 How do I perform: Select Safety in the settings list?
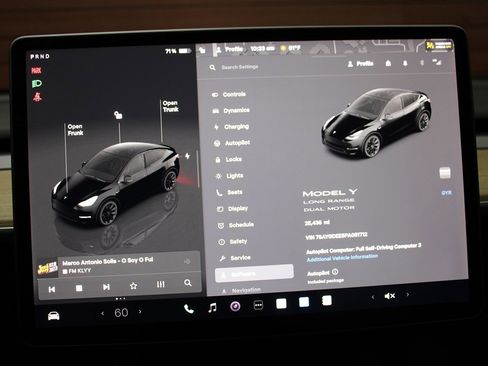click(x=233, y=242)
